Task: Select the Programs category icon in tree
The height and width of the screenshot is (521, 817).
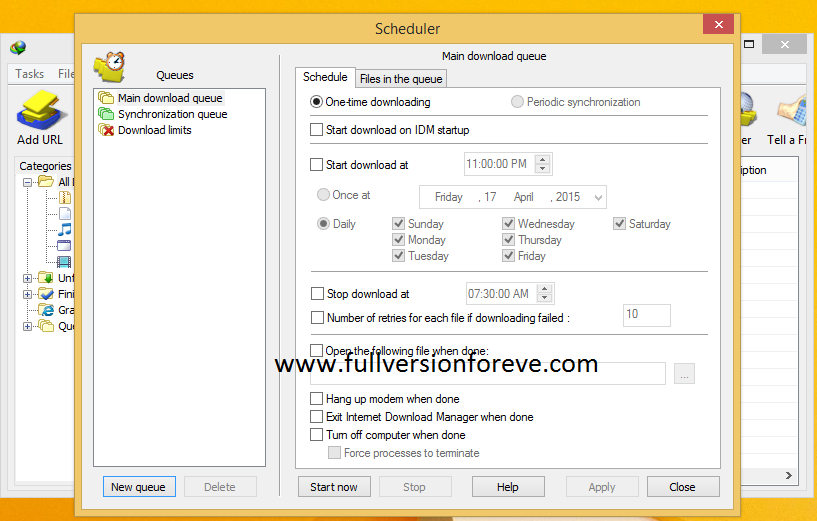Action: click(65, 245)
